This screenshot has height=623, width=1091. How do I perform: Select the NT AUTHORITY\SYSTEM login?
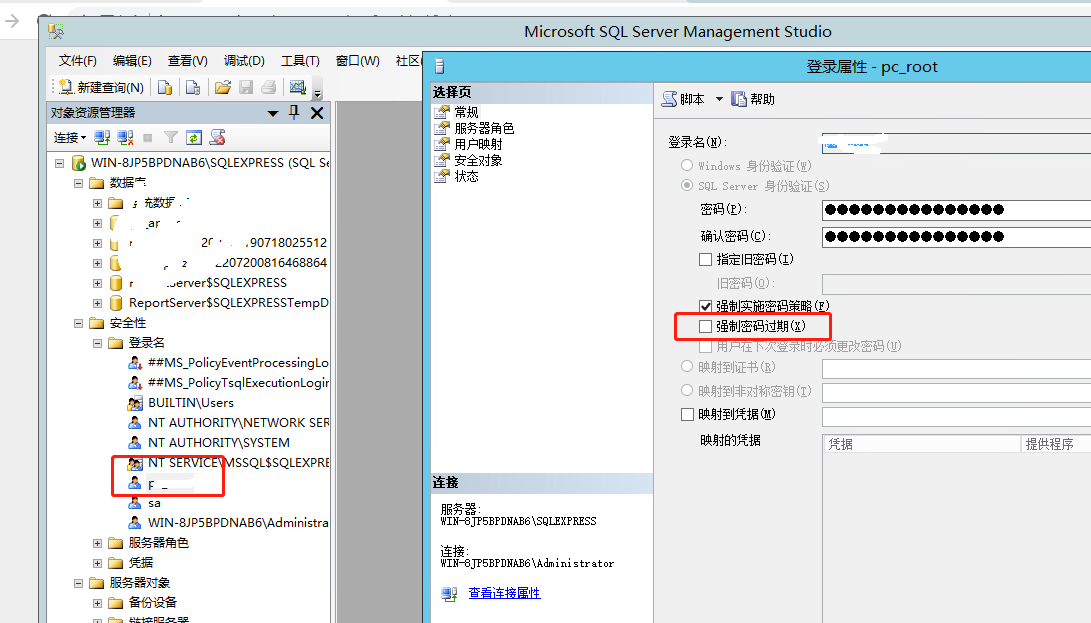[x=218, y=443]
